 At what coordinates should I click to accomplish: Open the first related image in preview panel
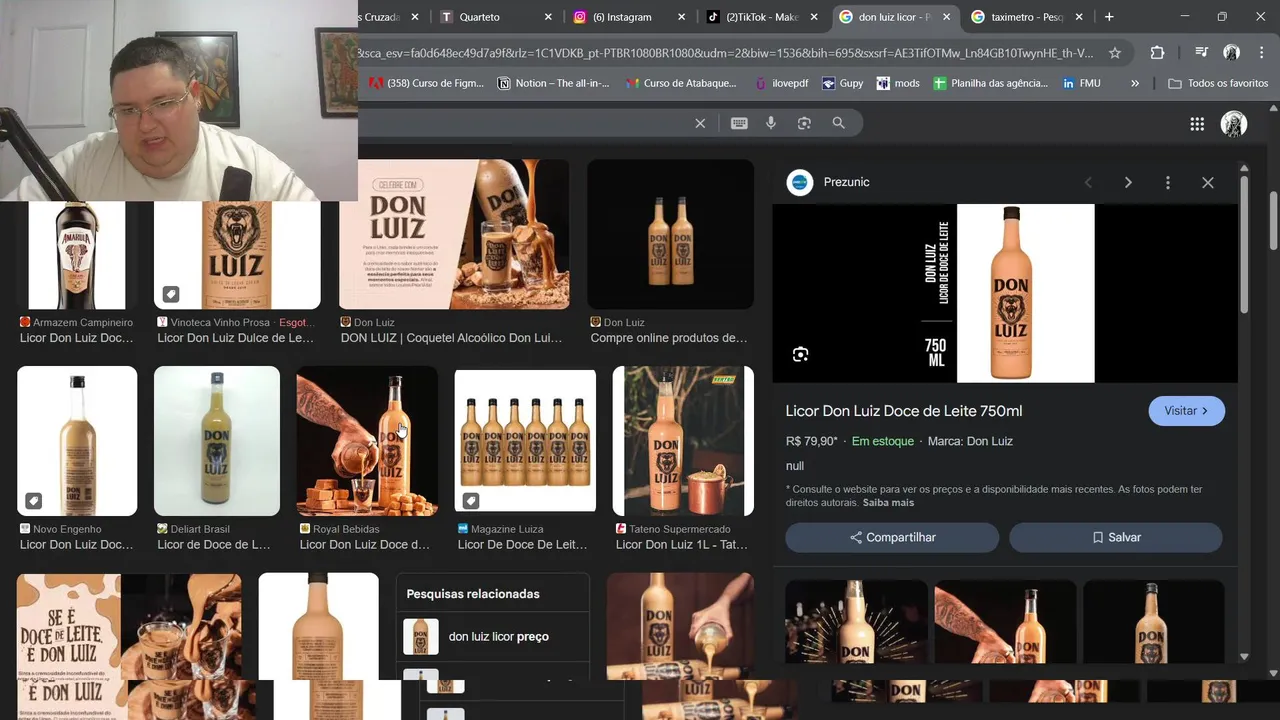click(x=856, y=621)
